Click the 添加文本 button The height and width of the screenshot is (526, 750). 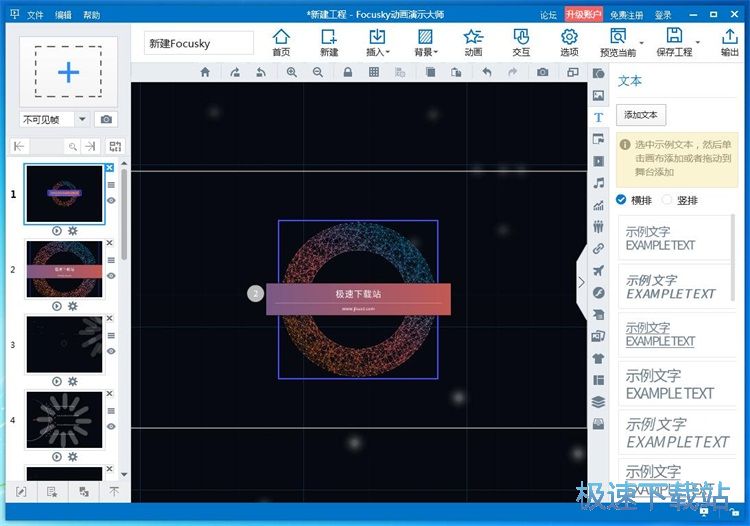pyautogui.click(x=640, y=115)
